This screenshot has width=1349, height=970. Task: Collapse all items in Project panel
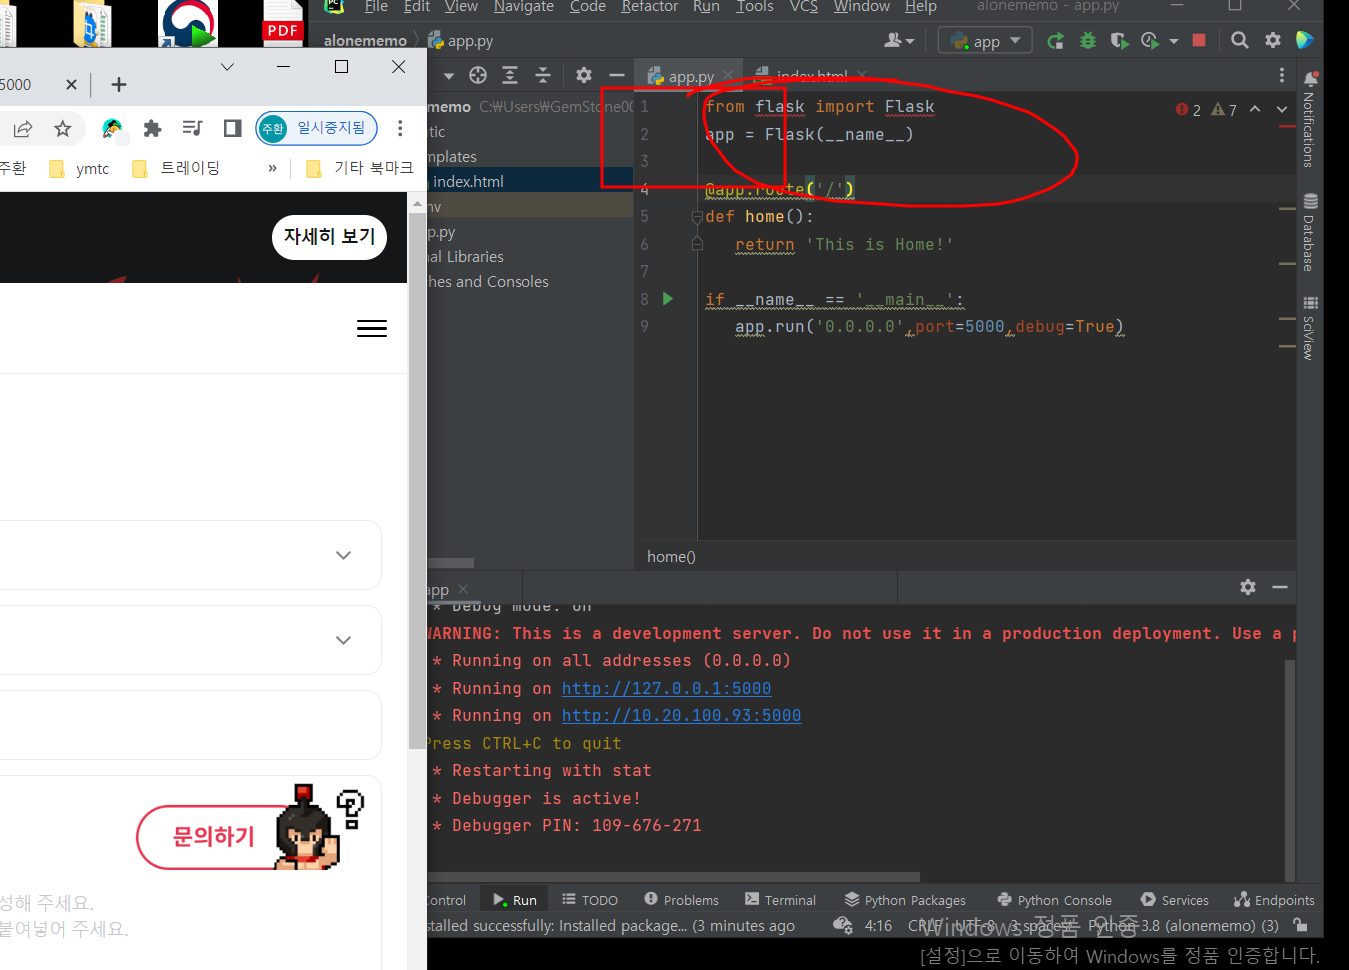click(x=543, y=75)
